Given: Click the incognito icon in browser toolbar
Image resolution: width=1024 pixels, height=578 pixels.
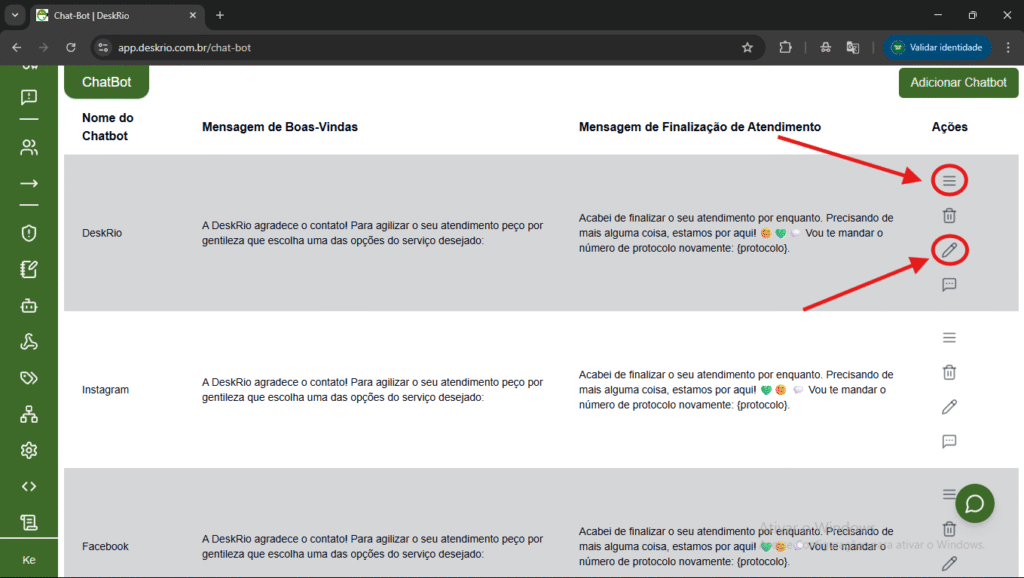Looking at the screenshot, I should 825,48.
